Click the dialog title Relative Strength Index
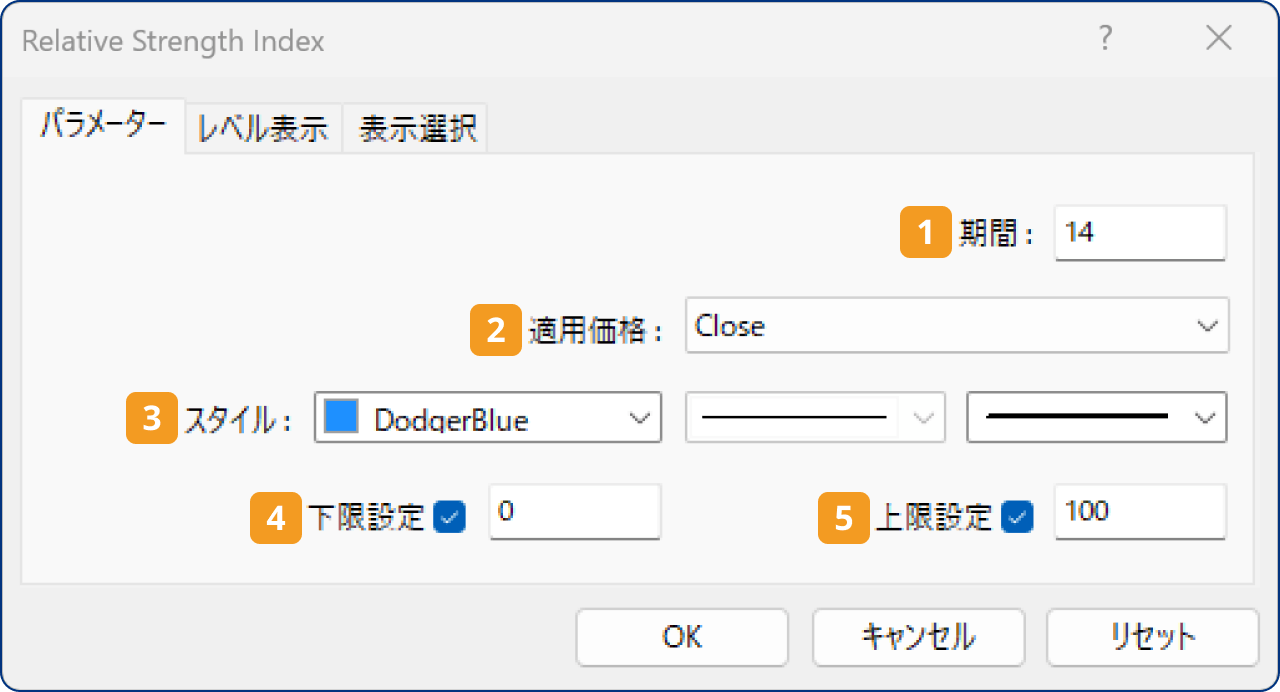The height and width of the screenshot is (692, 1280). pos(172,41)
